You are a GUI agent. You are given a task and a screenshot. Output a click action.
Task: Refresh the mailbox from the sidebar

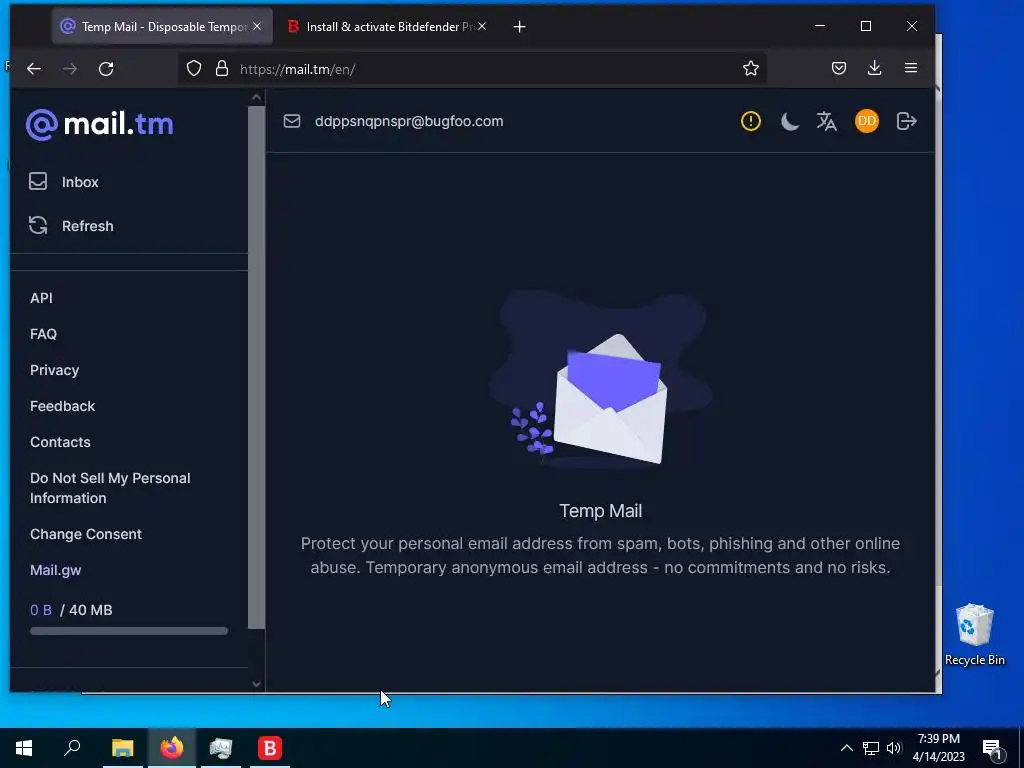pos(71,226)
